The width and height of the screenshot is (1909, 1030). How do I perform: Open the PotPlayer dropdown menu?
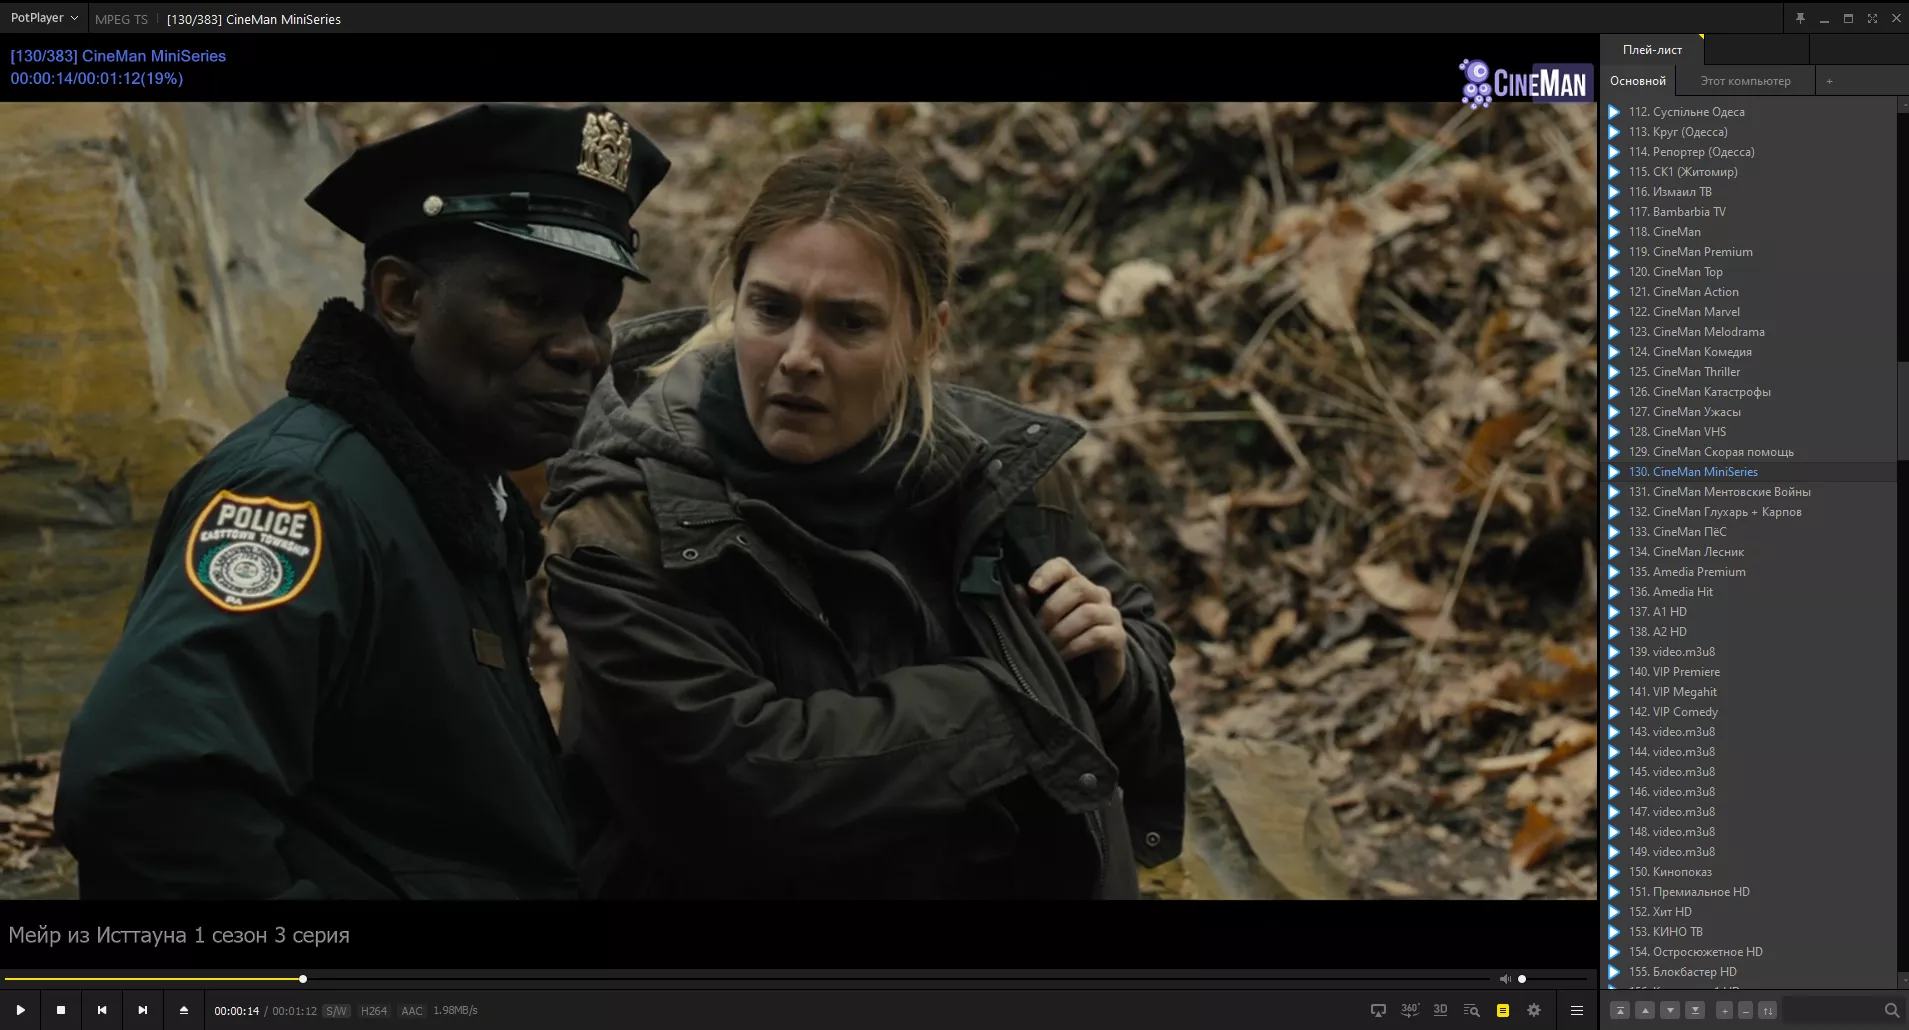(x=44, y=18)
